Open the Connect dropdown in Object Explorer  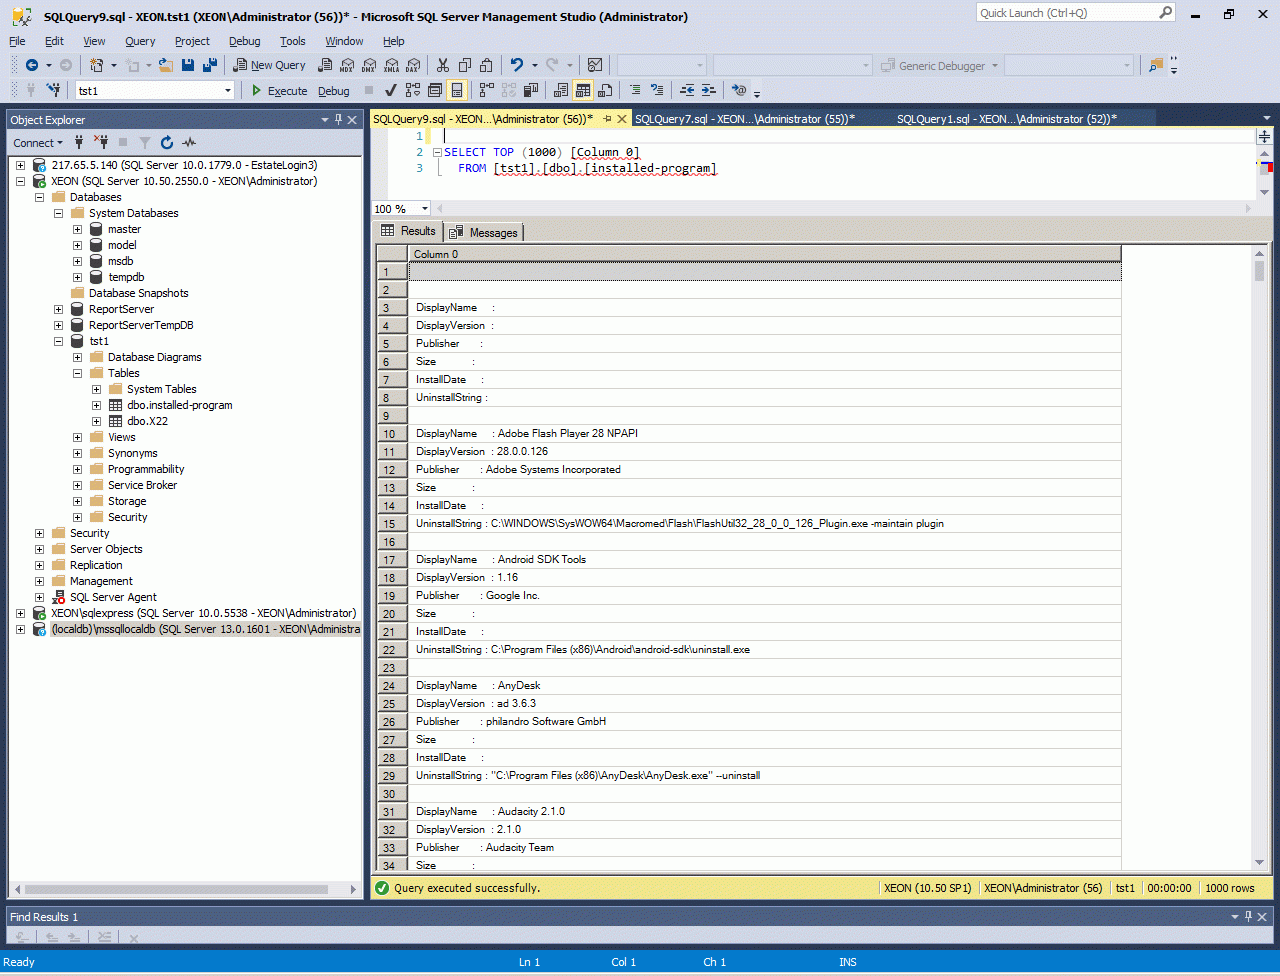click(x=39, y=143)
